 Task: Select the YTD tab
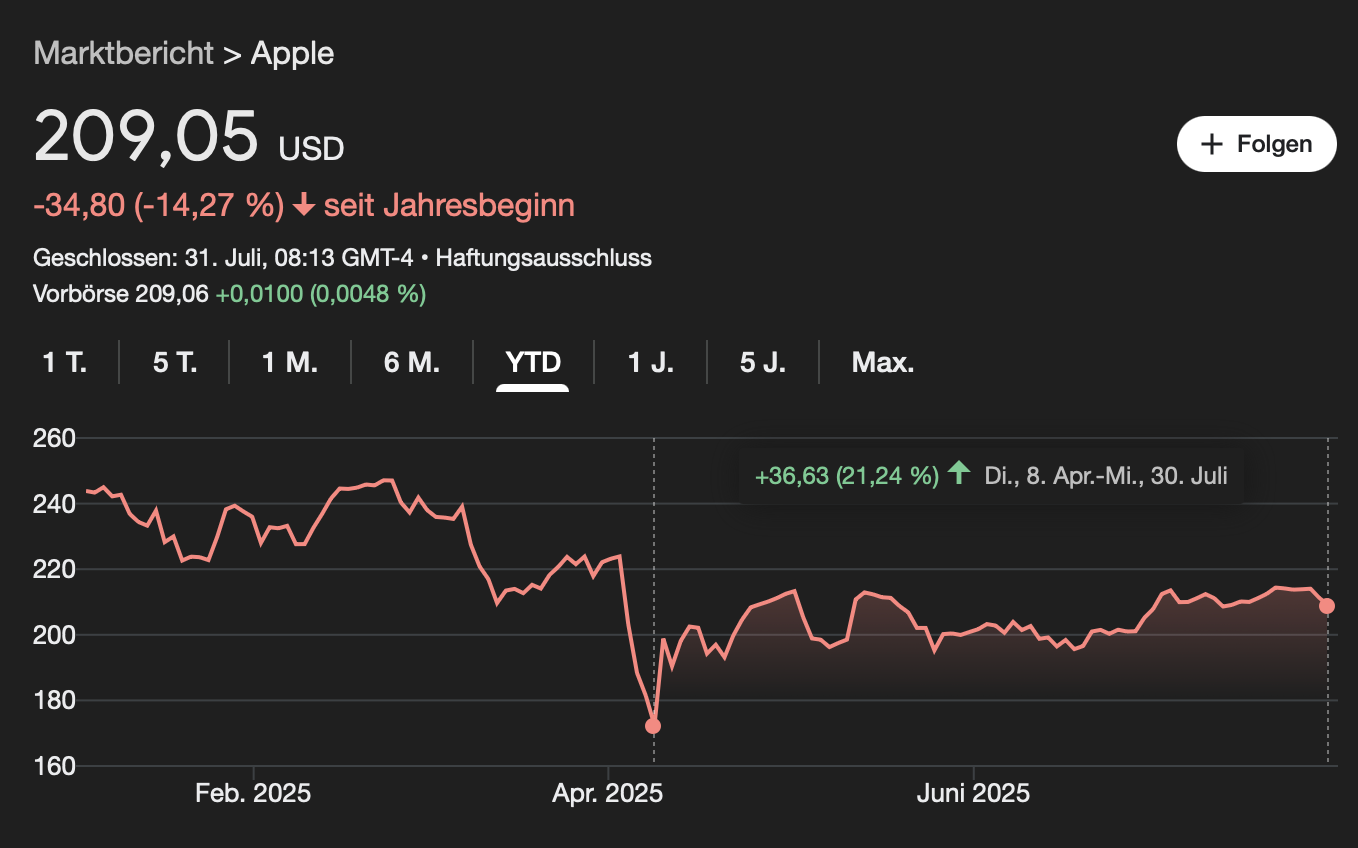[533, 362]
